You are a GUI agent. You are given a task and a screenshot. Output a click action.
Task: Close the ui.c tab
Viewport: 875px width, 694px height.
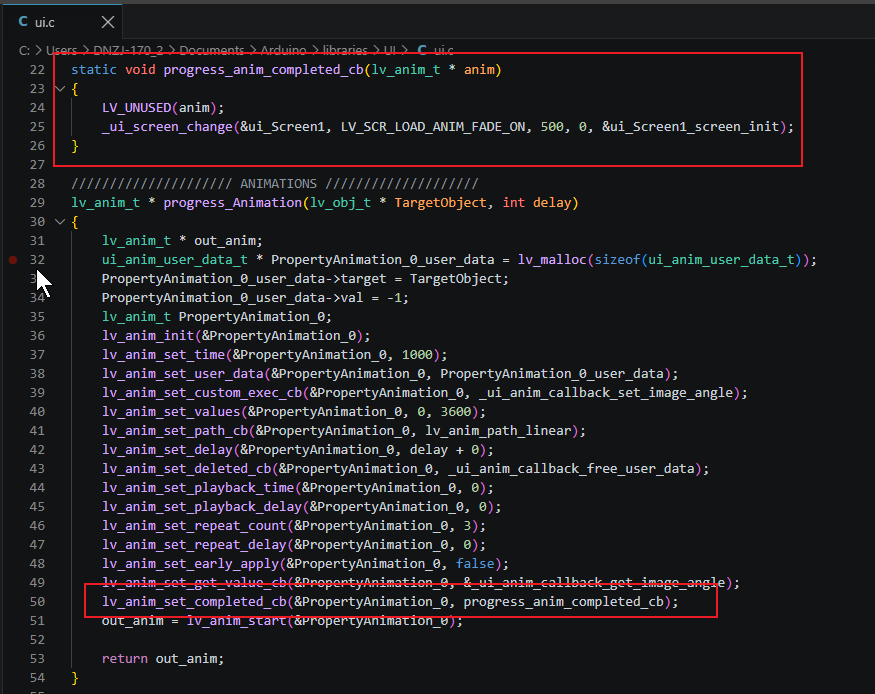(x=108, y=22)
